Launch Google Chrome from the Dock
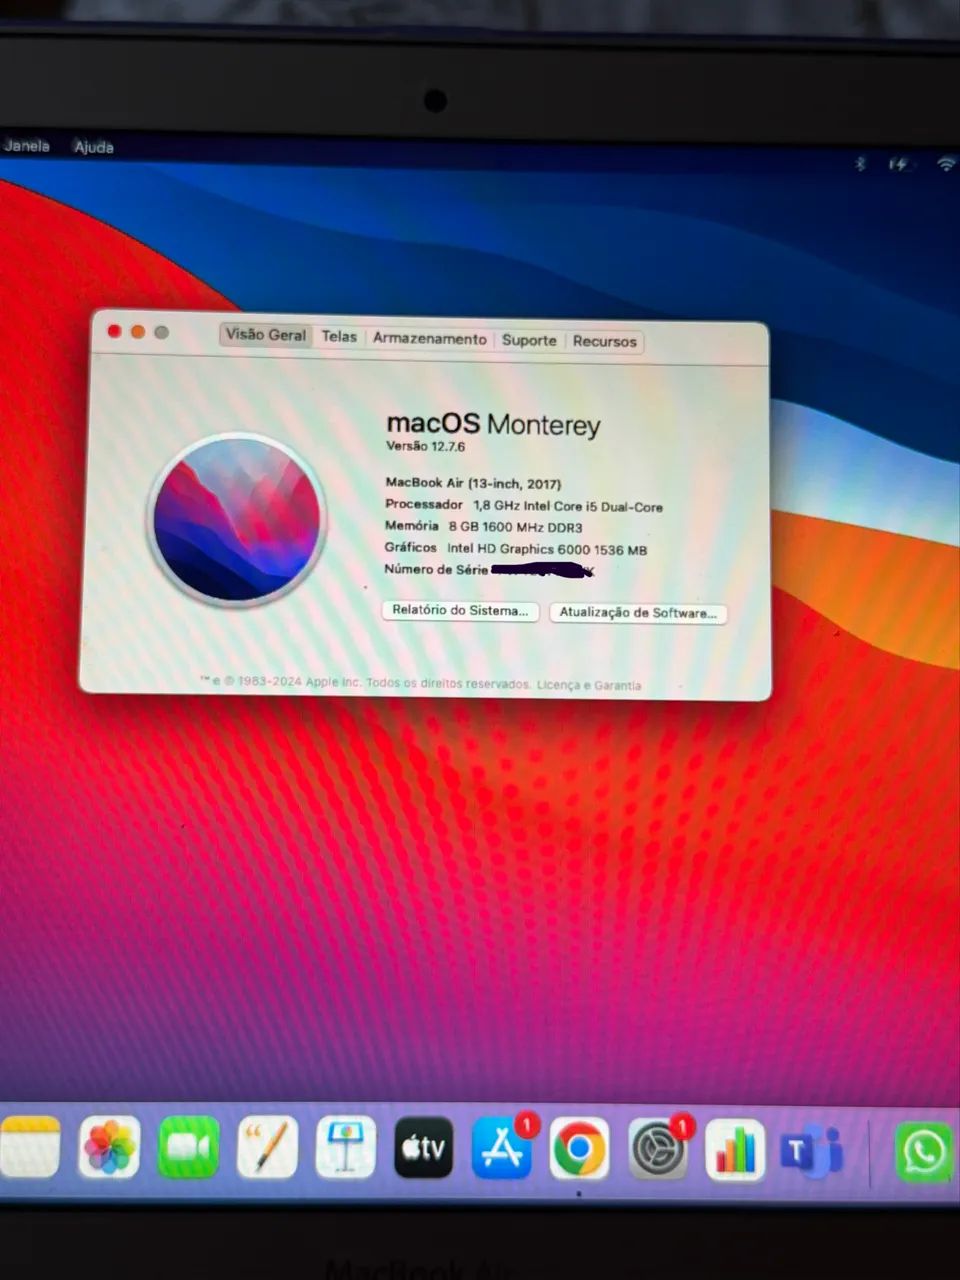Screen dimensions: 960x1280 tap(579, 1149)
